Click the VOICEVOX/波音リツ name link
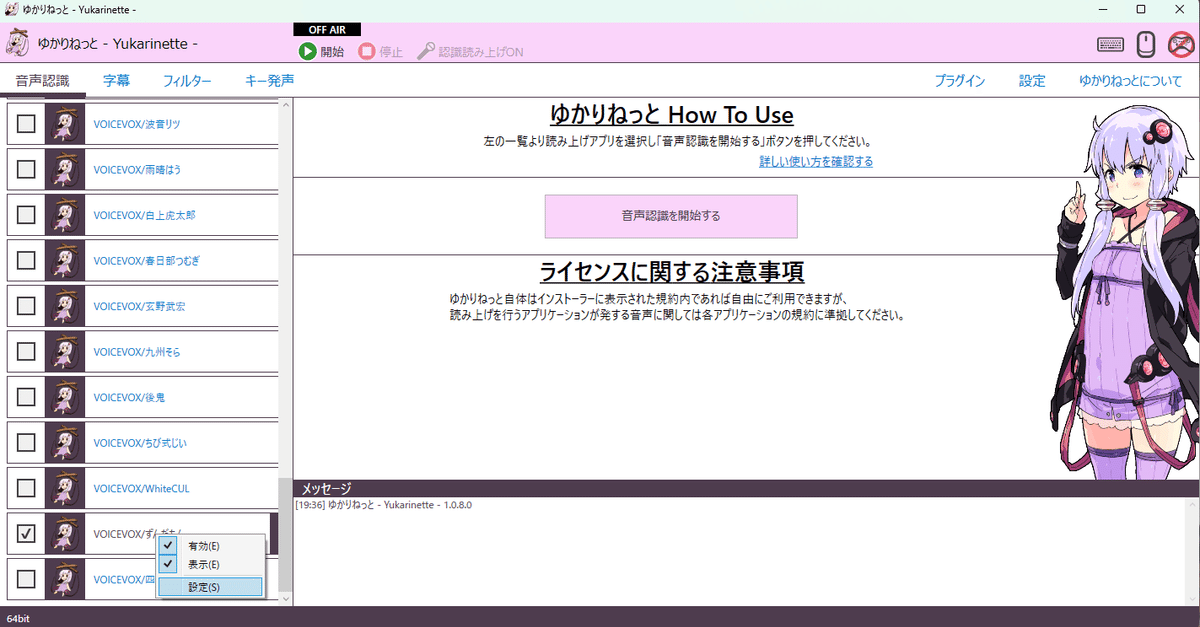Screen dimensions: 1200x627 pos(137,124)
